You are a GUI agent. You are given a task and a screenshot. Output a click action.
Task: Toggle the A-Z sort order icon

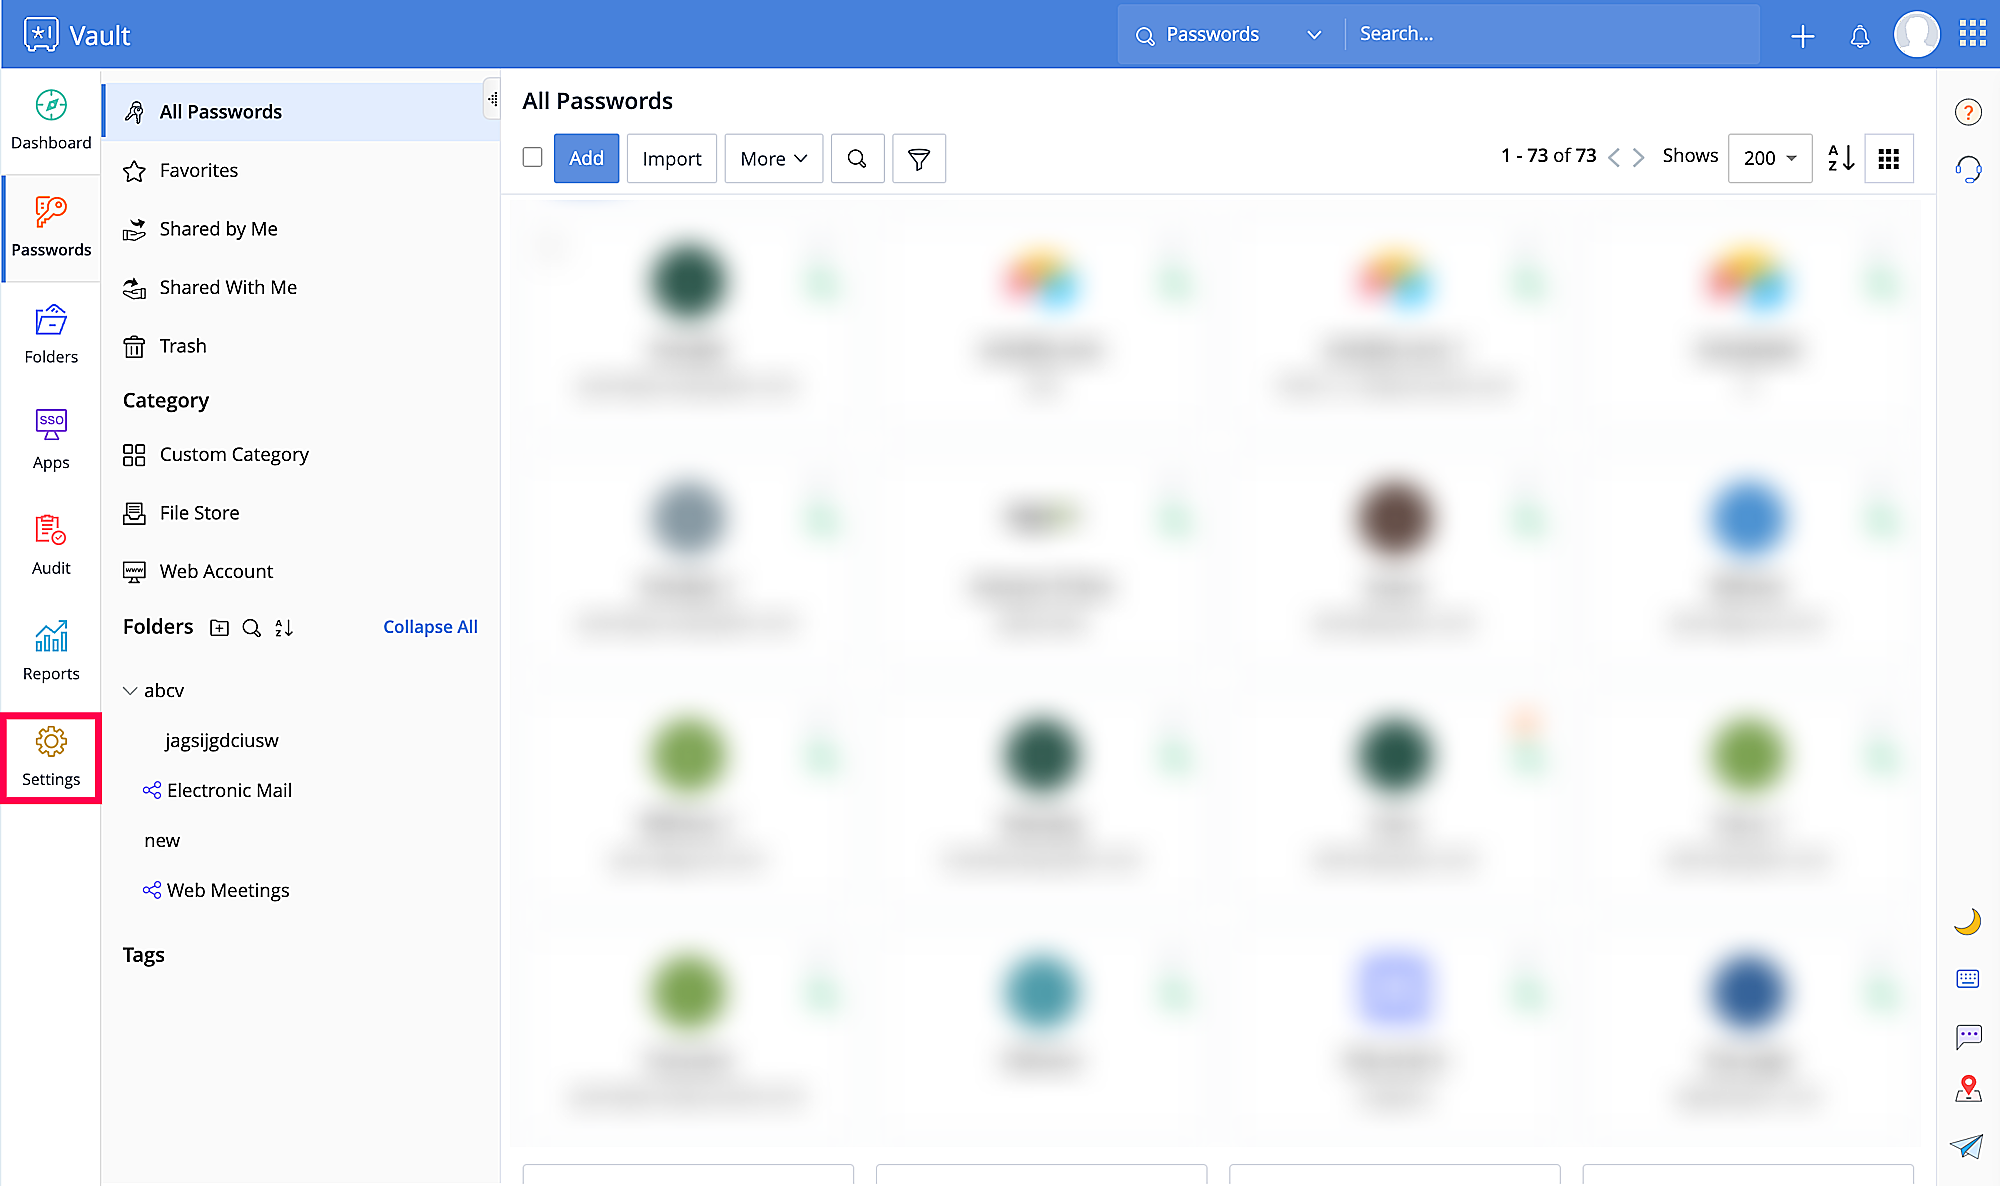click(1841, 158)
